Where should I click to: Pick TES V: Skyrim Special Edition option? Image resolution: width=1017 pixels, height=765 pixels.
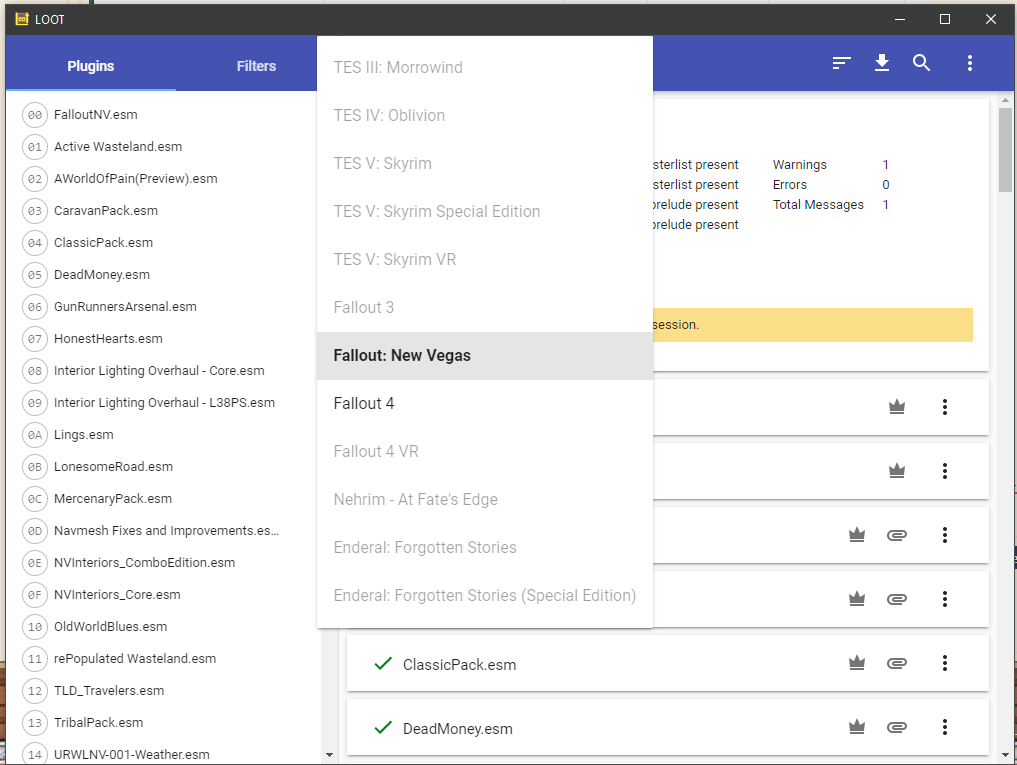tap(436, 211)
